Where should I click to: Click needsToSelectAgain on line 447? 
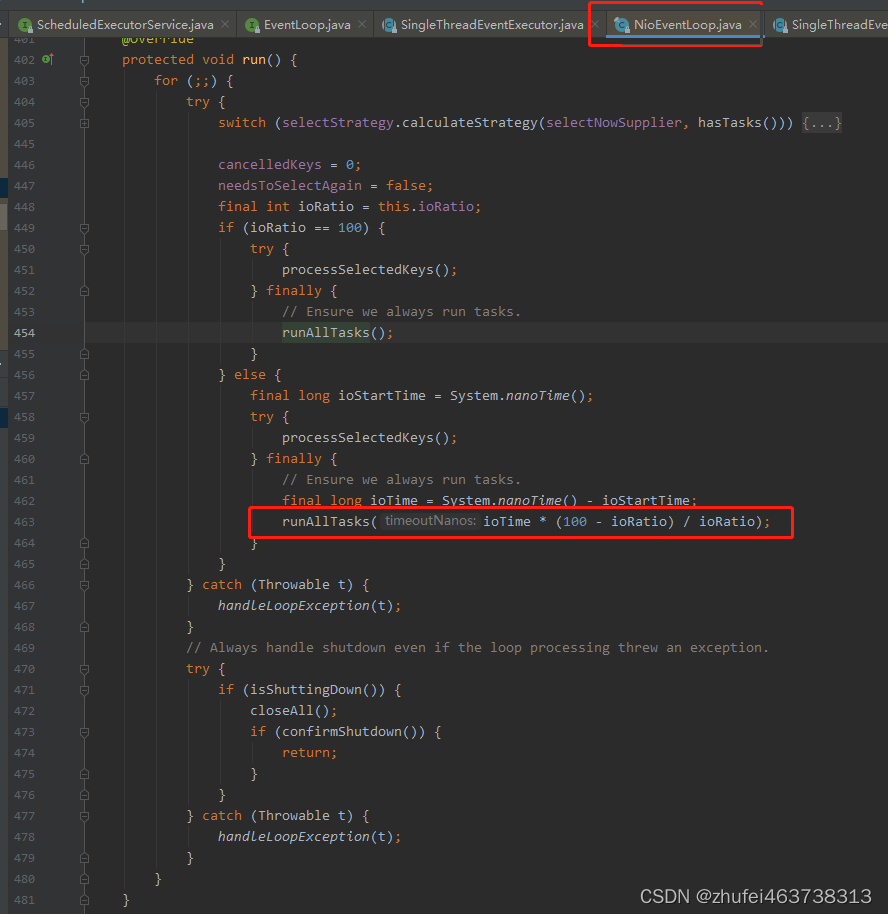tap(290, 185)
